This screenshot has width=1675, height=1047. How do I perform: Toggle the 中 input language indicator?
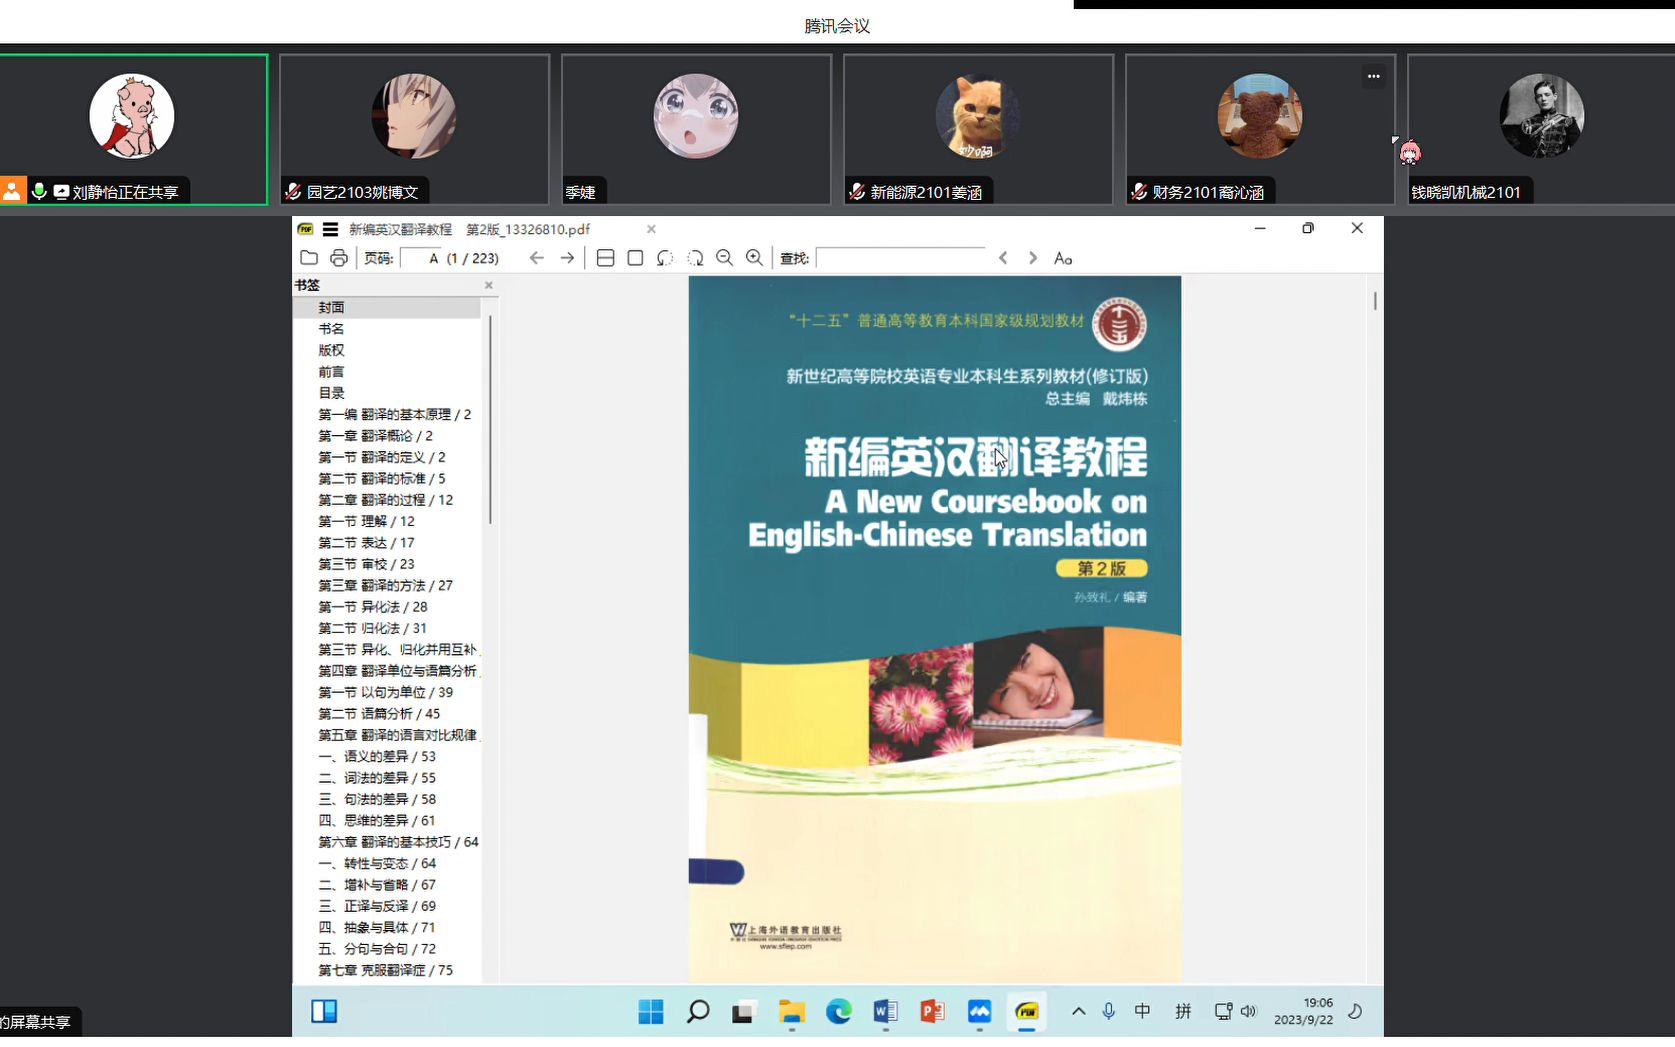point(1142,1012)
